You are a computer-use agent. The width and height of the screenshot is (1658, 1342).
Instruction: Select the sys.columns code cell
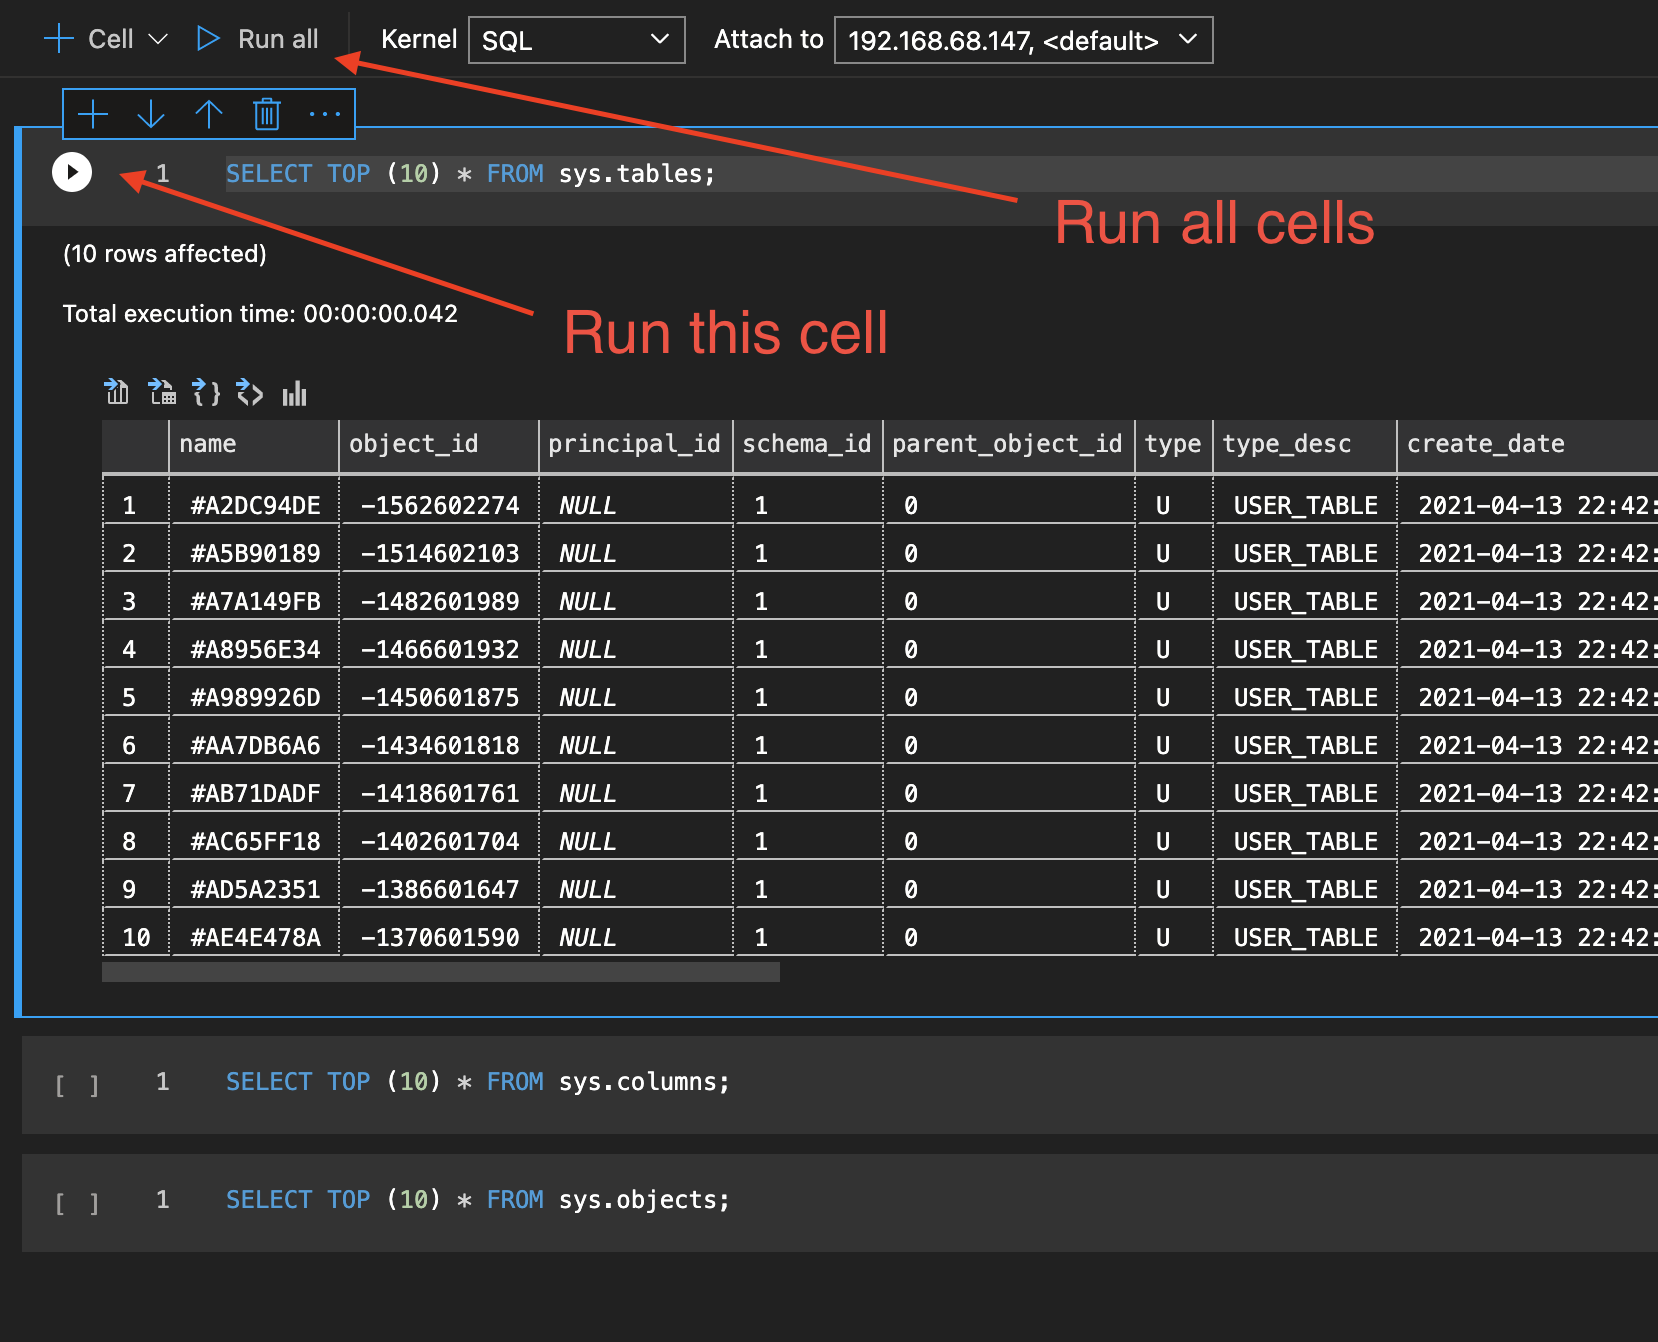tap(475, 1081)
